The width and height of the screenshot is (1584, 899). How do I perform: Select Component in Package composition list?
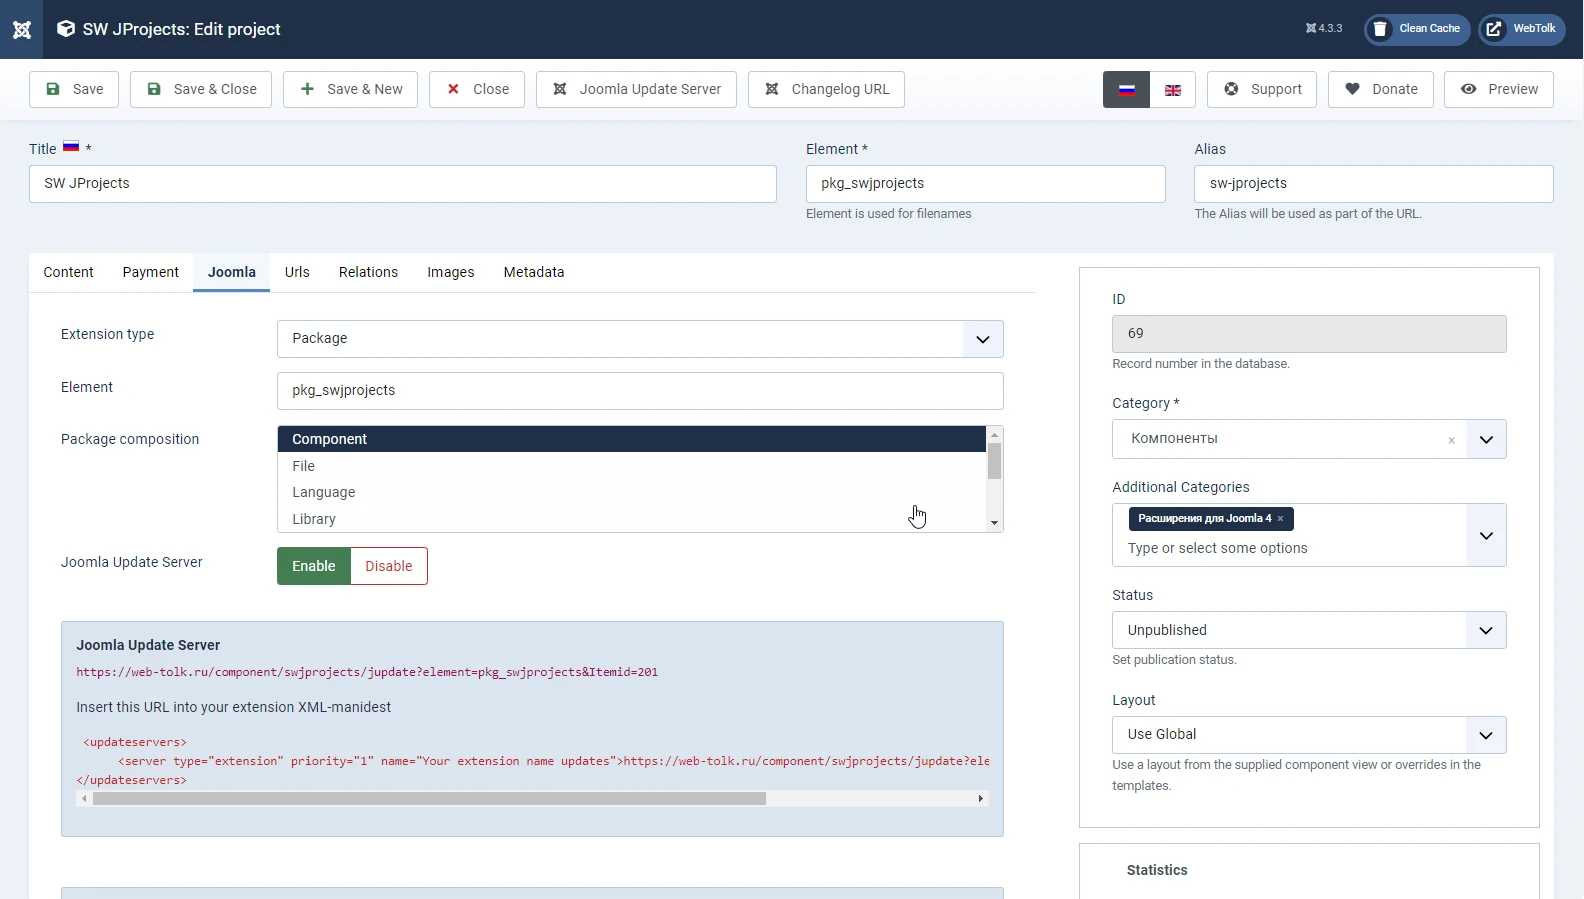(x=630, y=439)
